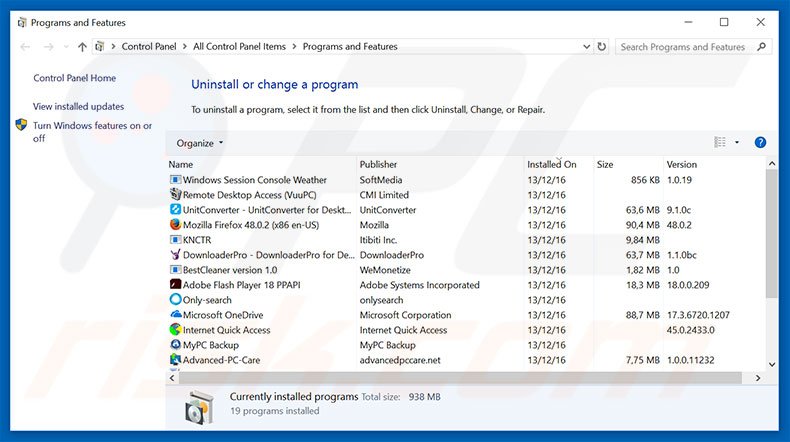This screenshot has width=790, height=442.
Task: Expand chevron before Control Panel breadcrumb
Action: 113,46
